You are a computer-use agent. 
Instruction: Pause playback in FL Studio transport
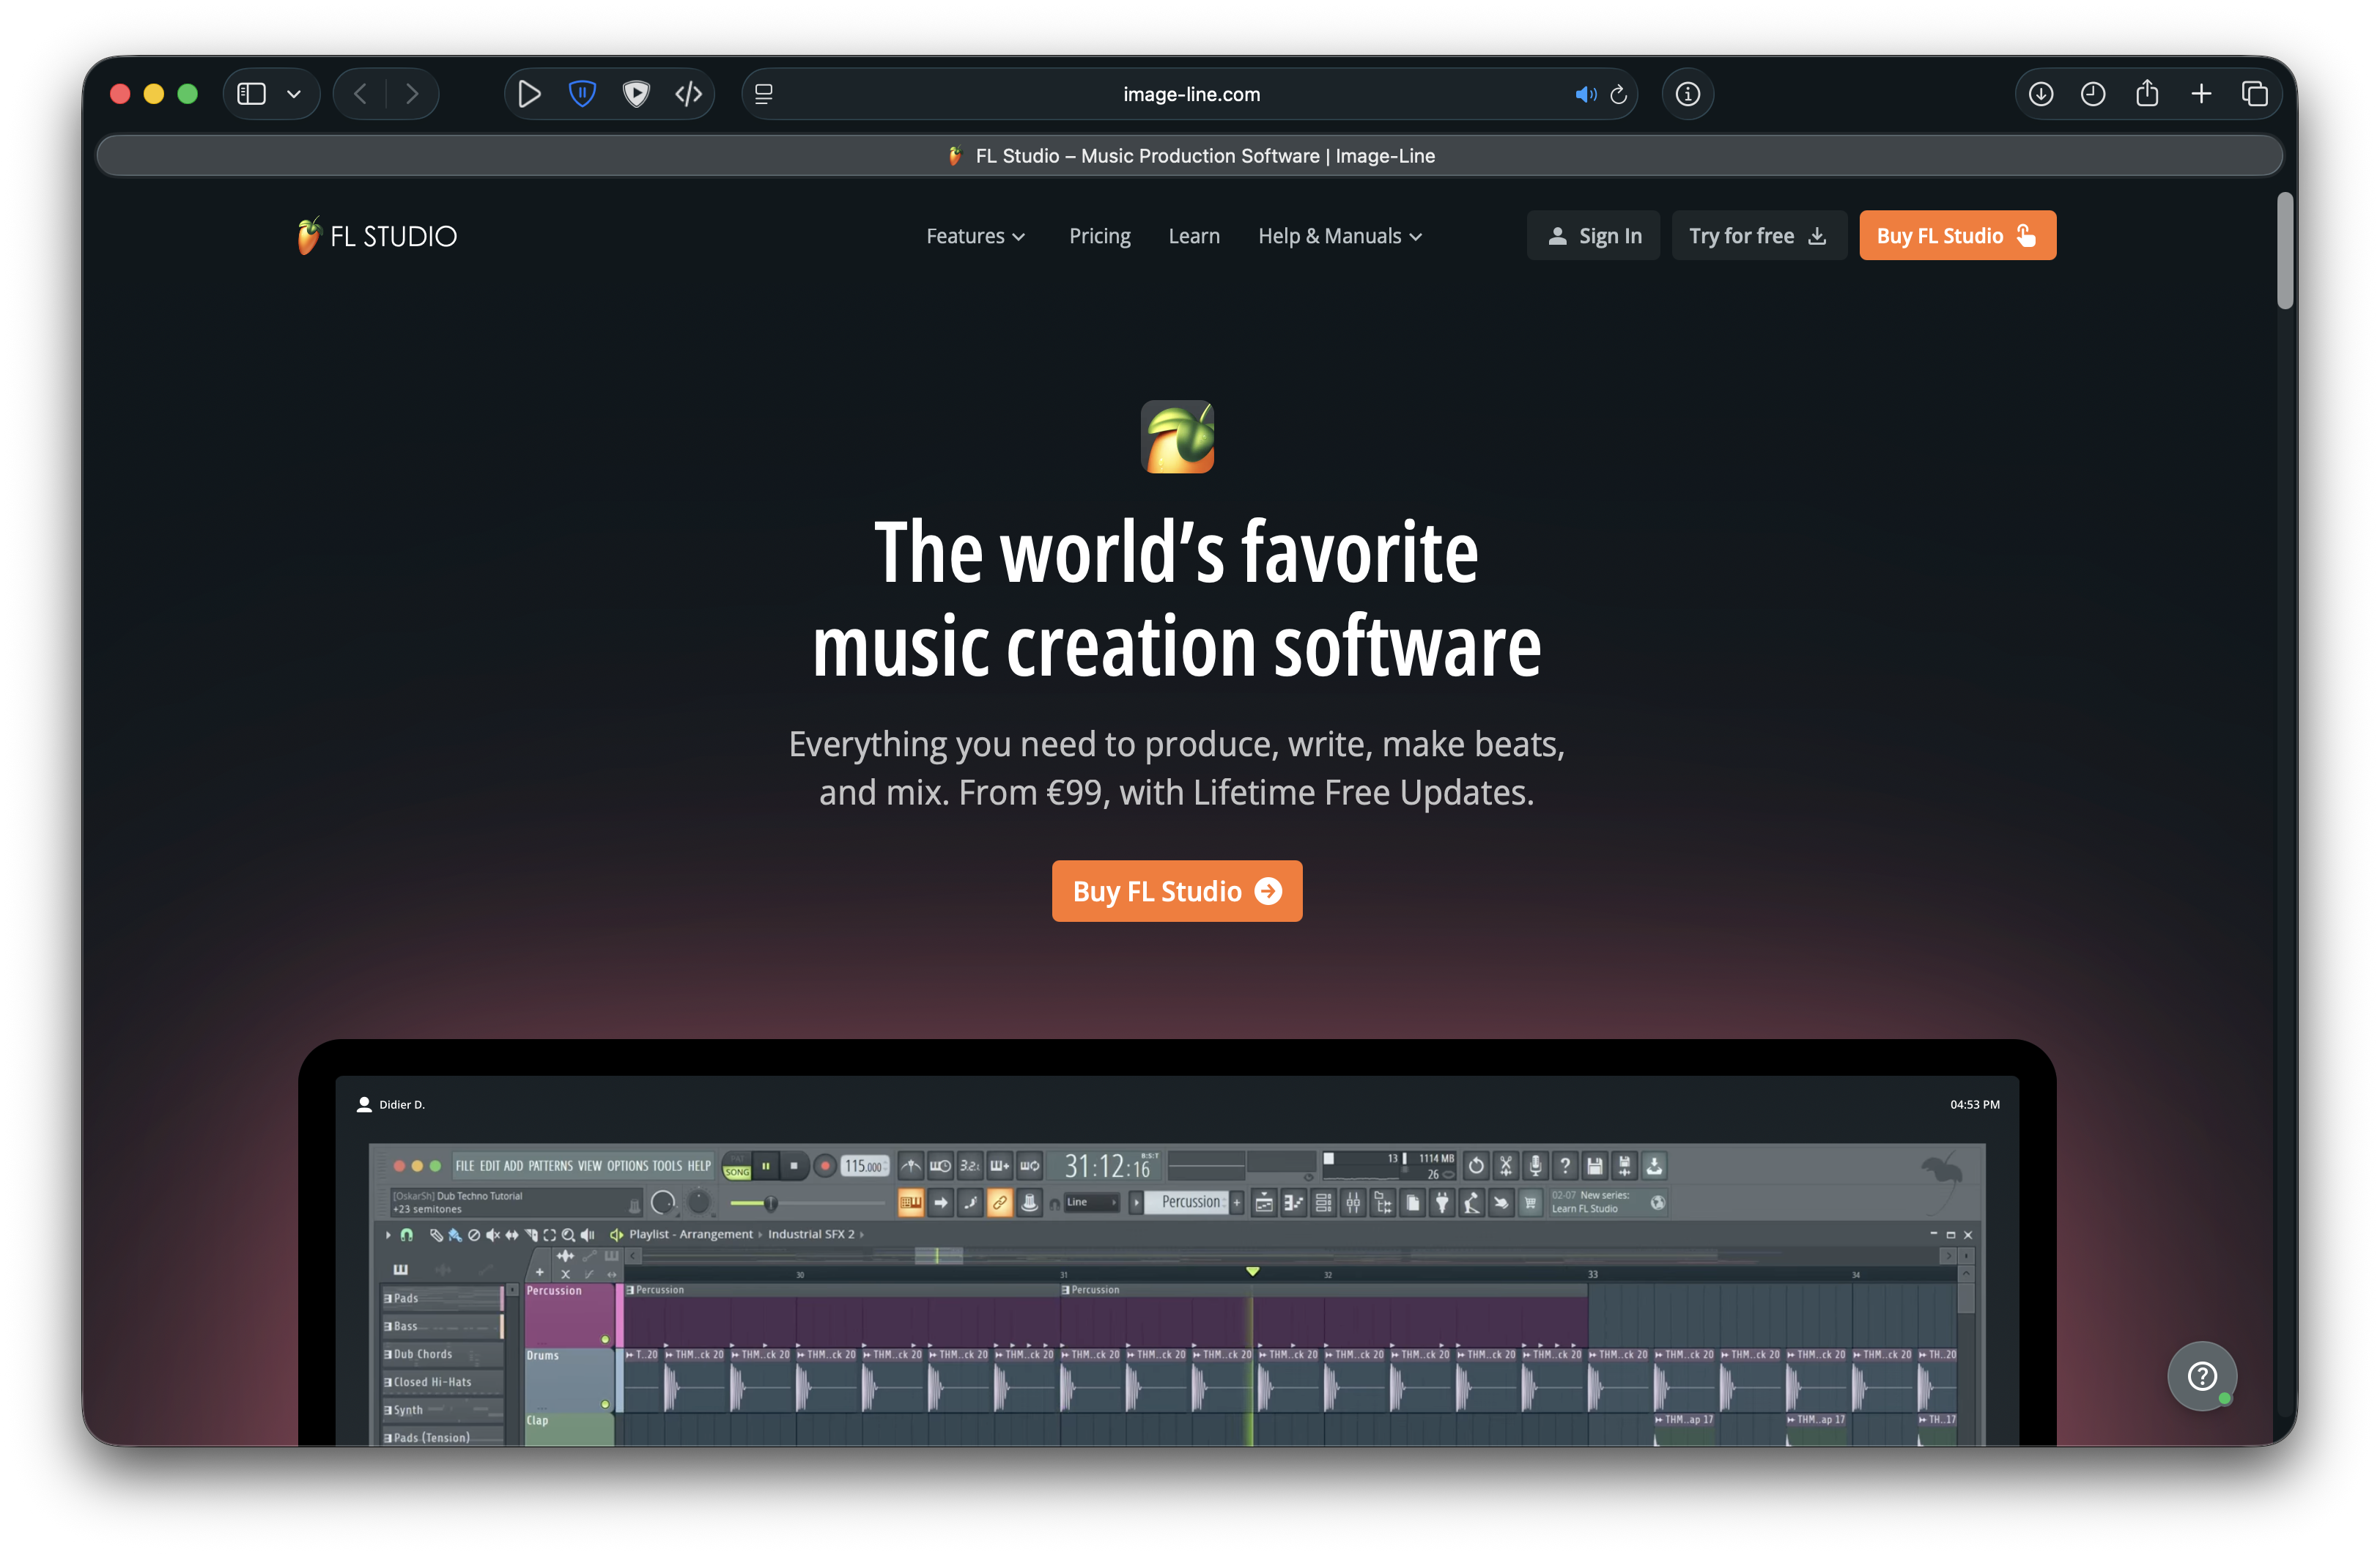click(766, 1166)
